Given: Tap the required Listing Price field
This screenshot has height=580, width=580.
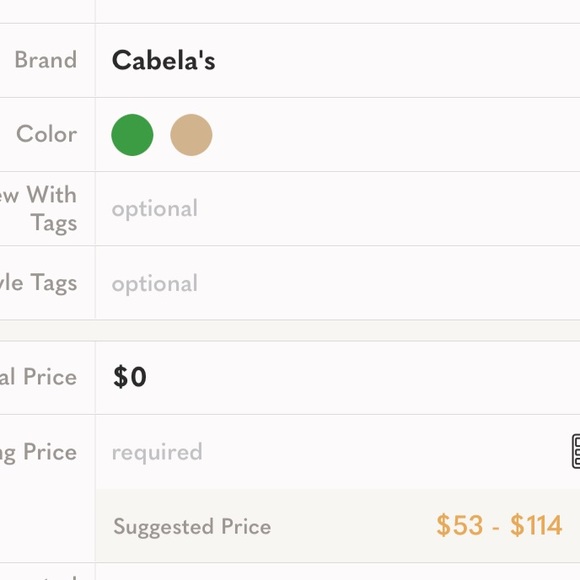Looking at the screenshot, I should [333, 452].
